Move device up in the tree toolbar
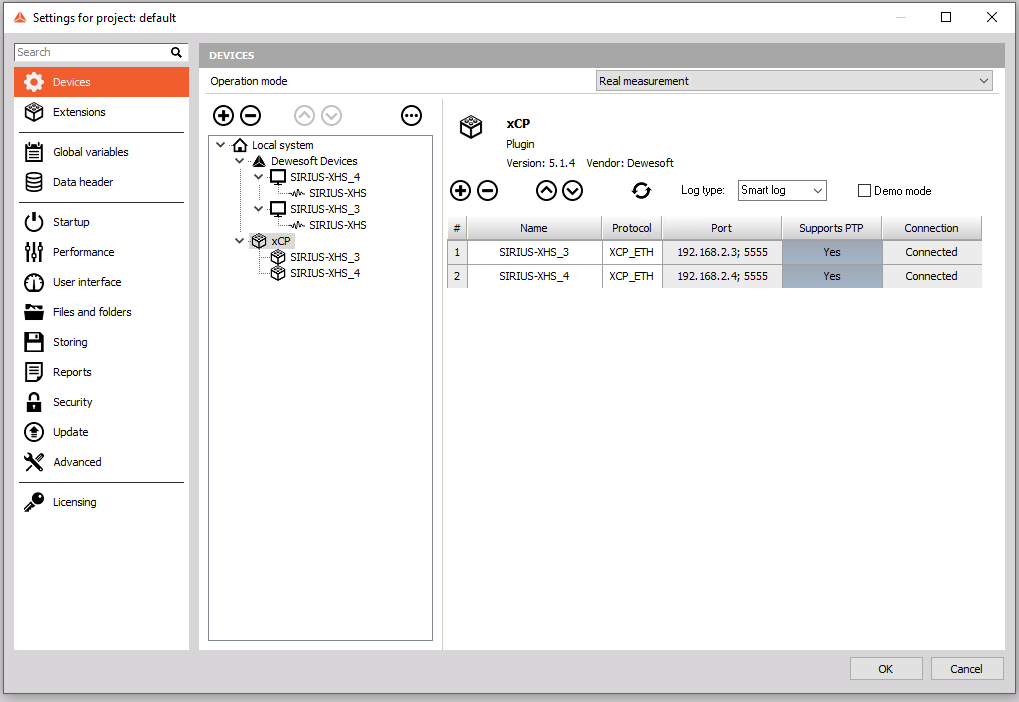1019x702 pixels. pyautogui.click(x=304, y=116)
